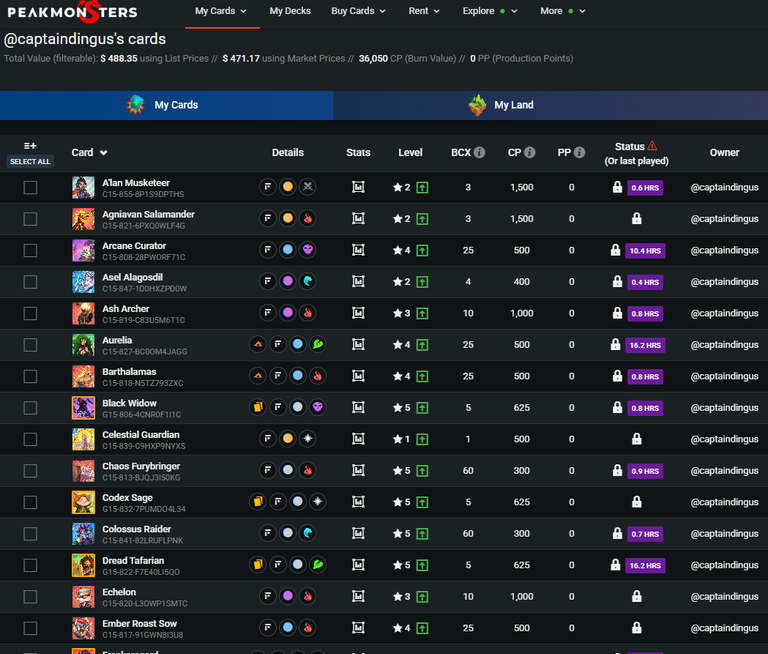
Task: Go to PeakMonsters home logo
Action: coord(72,12)
